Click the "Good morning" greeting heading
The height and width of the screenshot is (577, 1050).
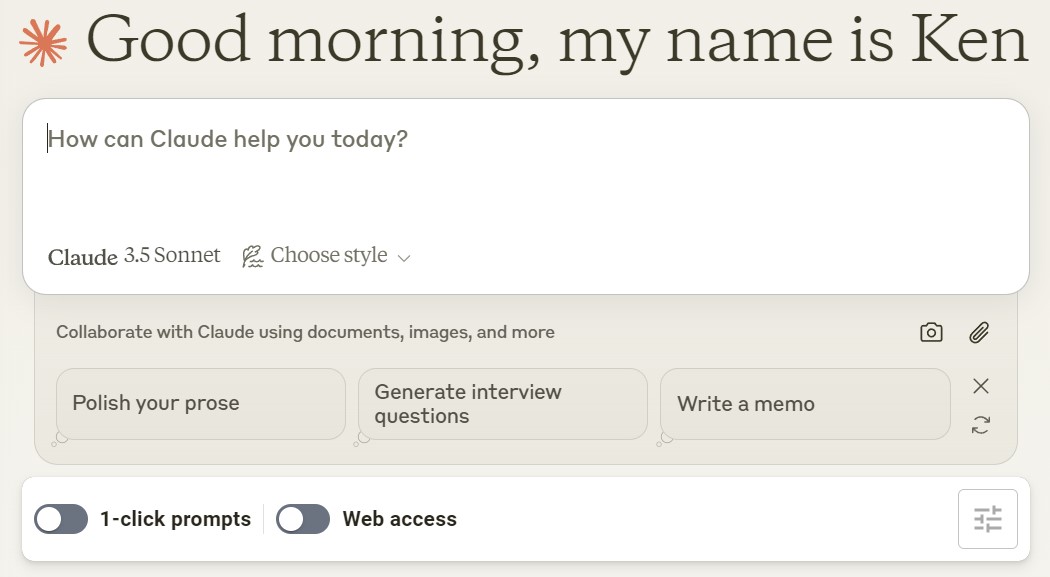coord(557,41)
